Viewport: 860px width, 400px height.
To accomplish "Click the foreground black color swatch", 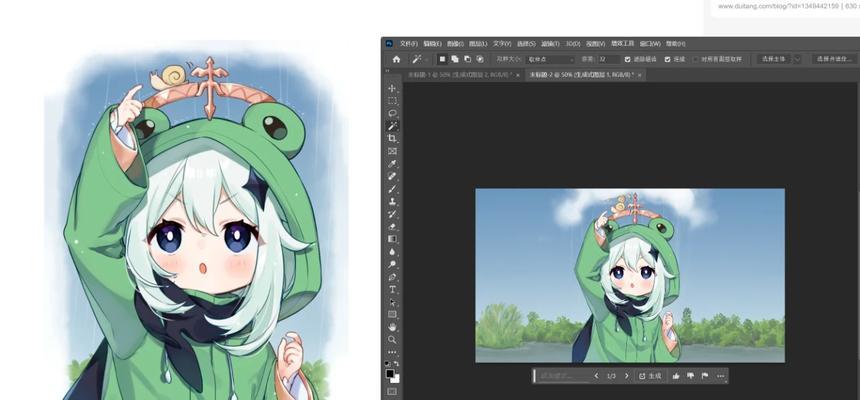I will pyautogui.click(x=390, y=374).
